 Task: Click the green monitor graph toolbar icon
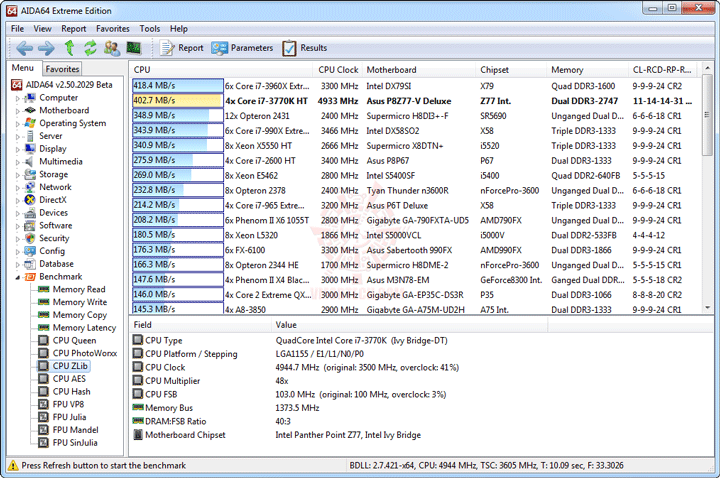pyautogui.click(x=134, y=48)
